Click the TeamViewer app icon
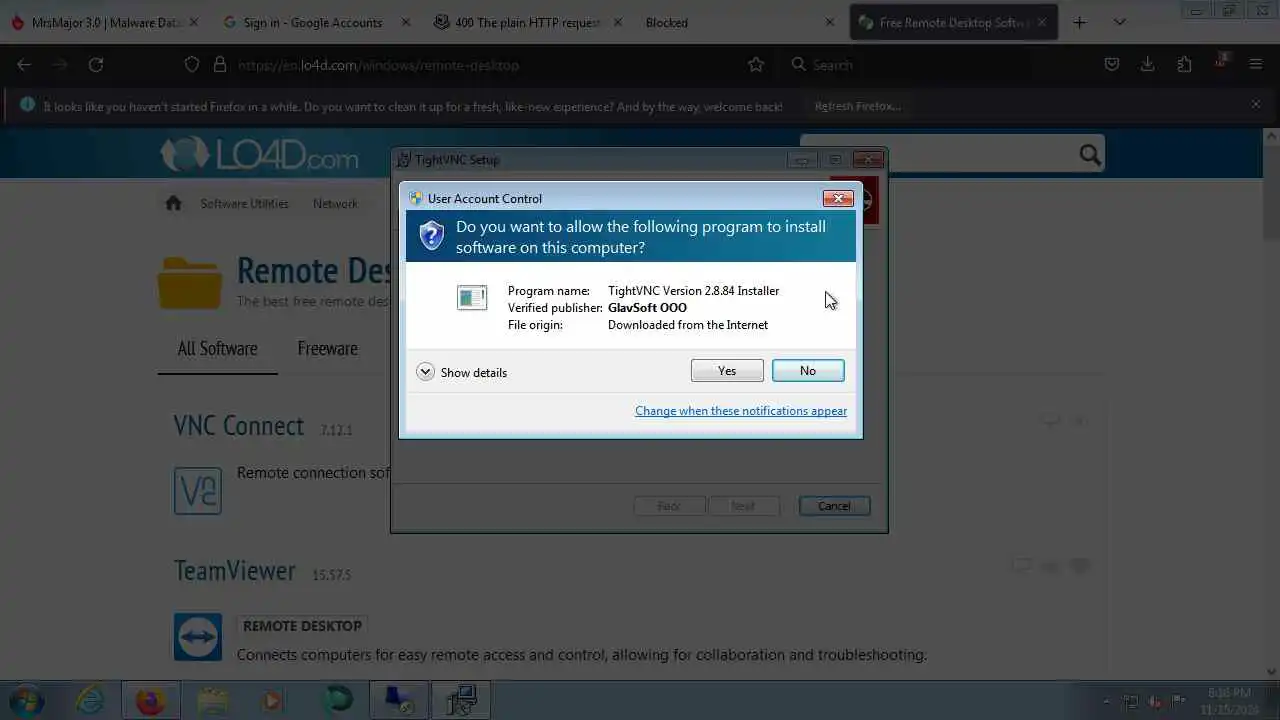 pyautogui.click(x=198, y=637)
